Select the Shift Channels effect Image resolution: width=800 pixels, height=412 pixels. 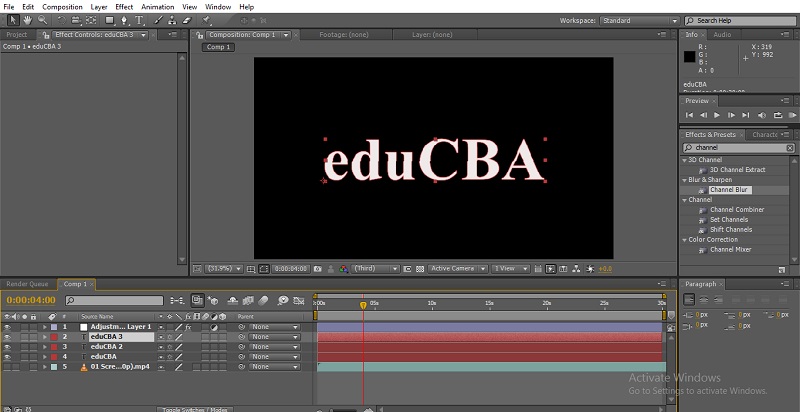pos(731,229)
